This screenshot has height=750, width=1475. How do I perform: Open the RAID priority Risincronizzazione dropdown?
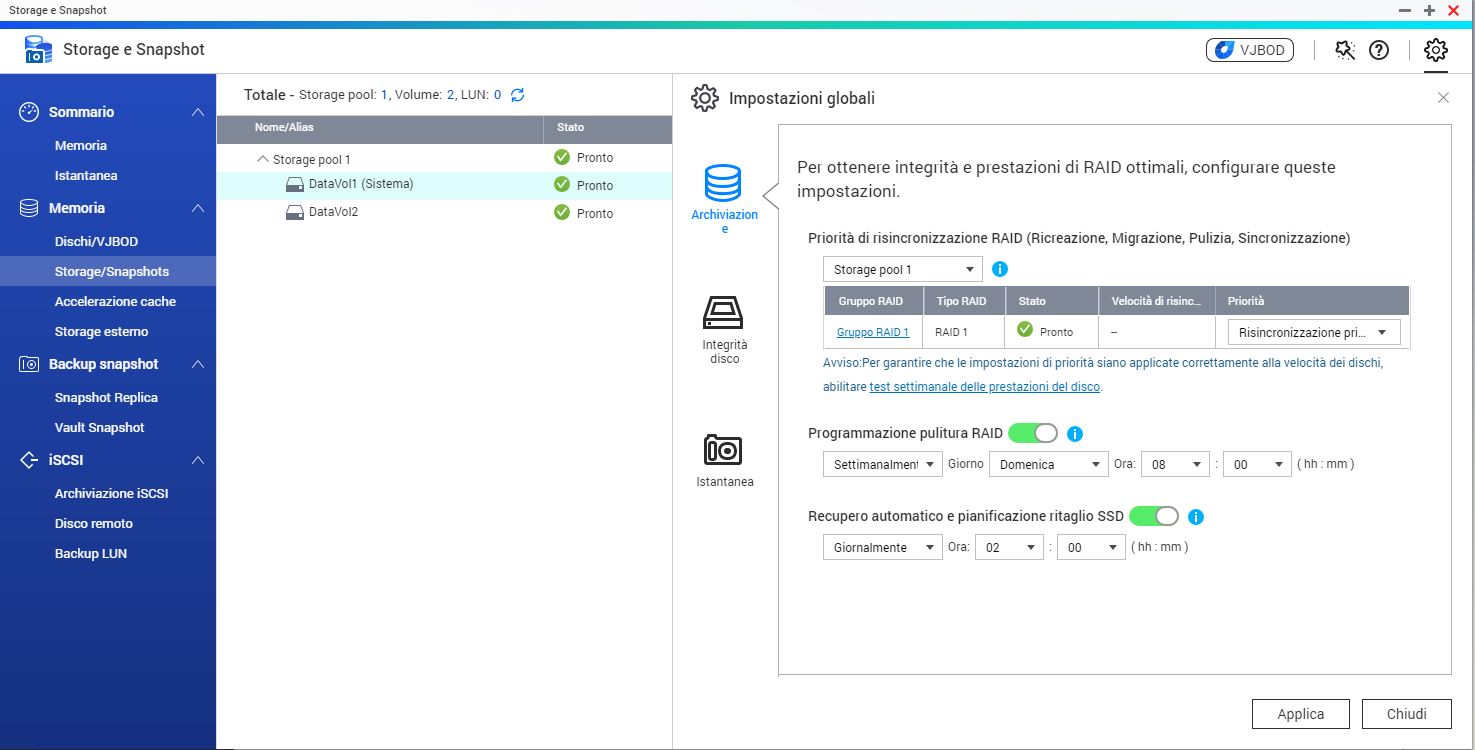pyautogui.click(x=1313, y=332)
